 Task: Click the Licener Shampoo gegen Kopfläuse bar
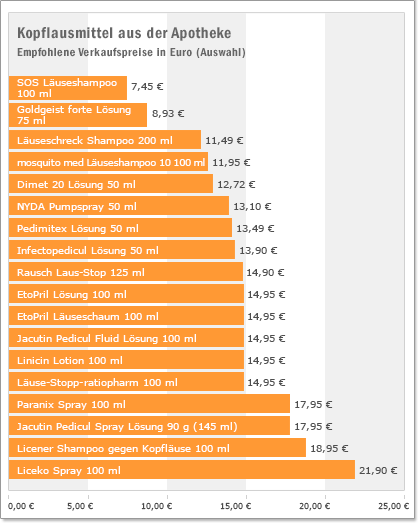pos(157,448)
